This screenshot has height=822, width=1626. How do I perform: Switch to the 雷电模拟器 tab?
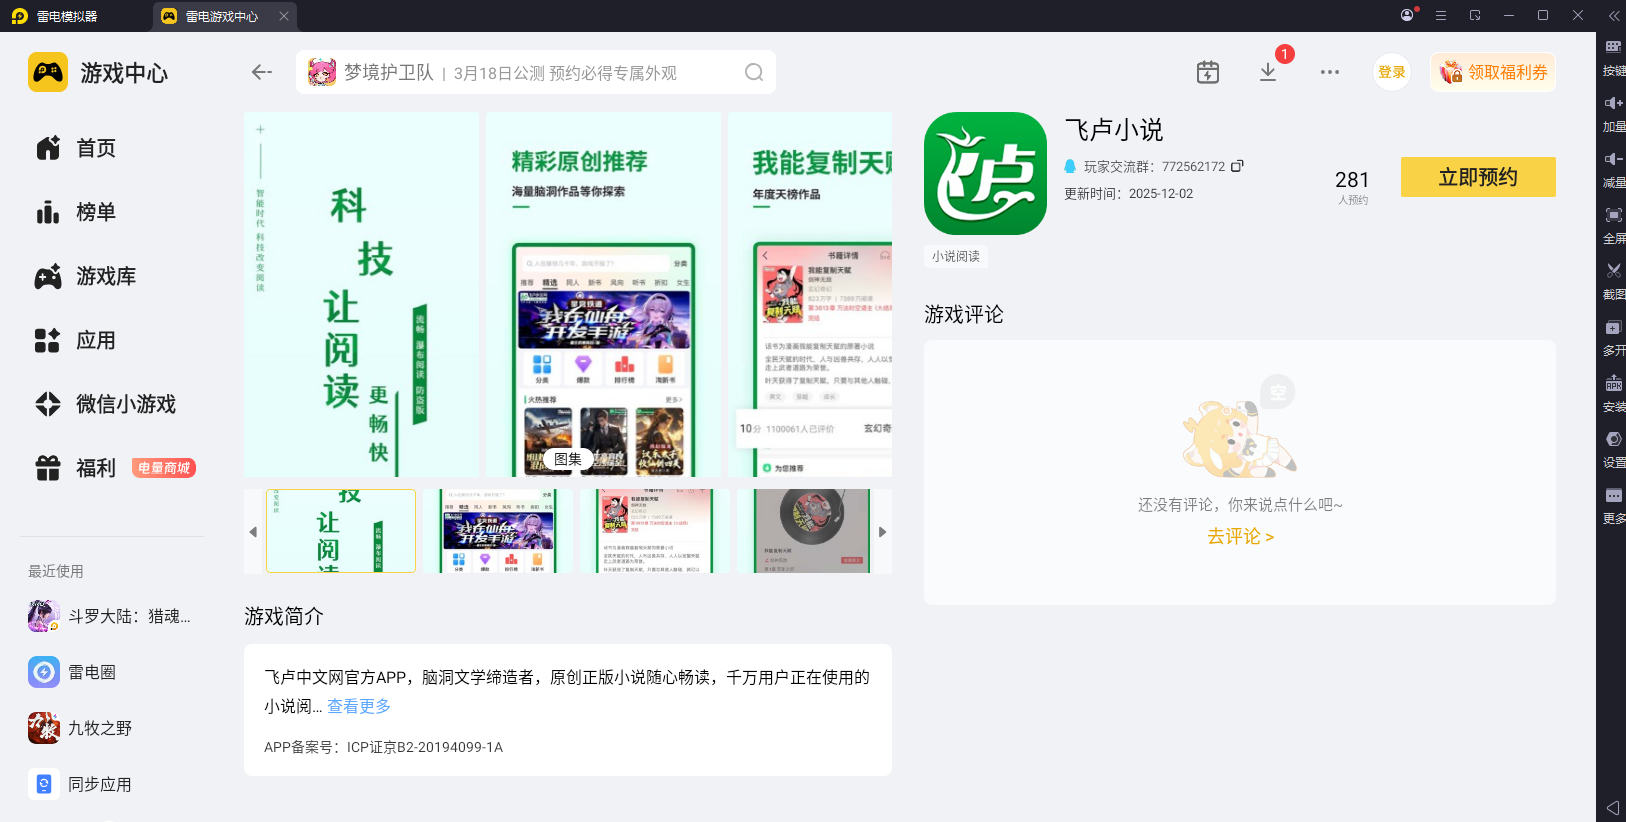pos(55,16)
